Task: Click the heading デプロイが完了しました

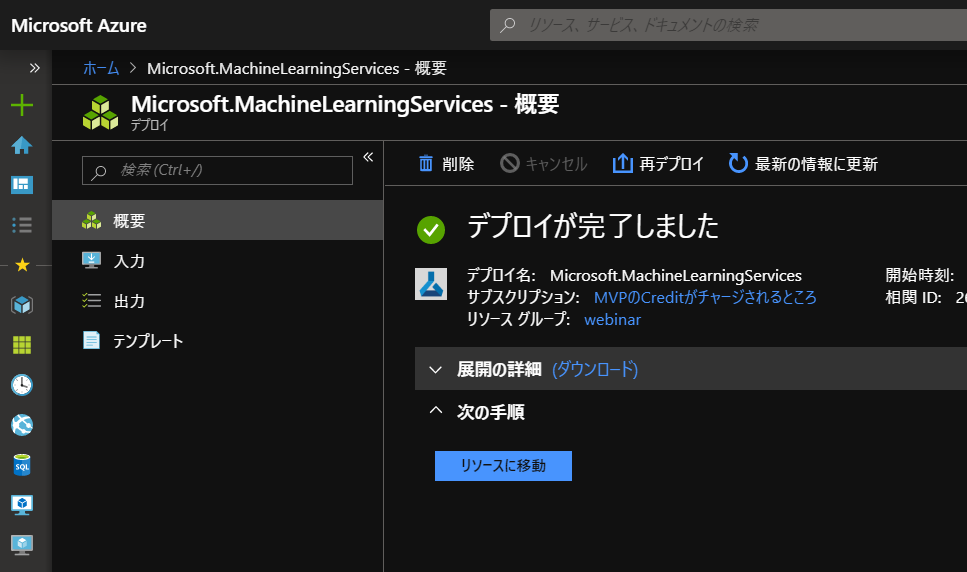Action: point(593,226)
